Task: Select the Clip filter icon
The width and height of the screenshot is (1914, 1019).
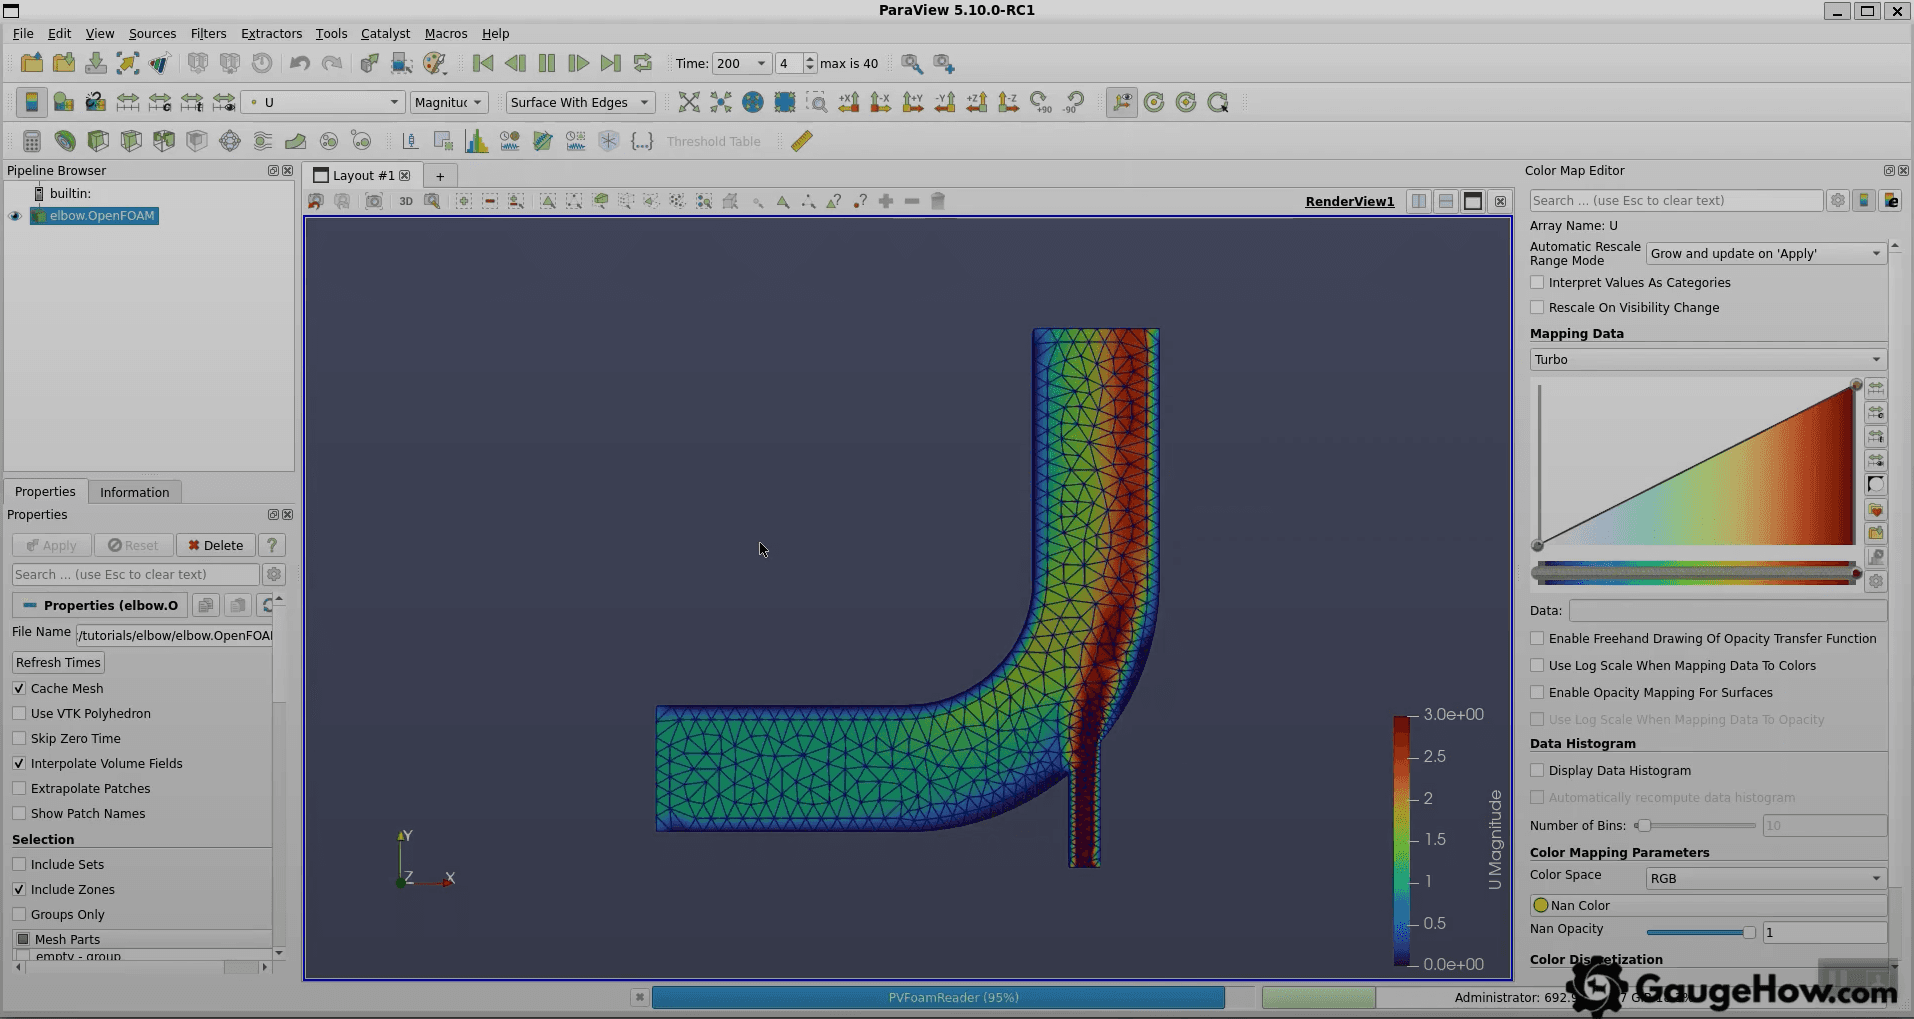Action: (x=98, y=140)
